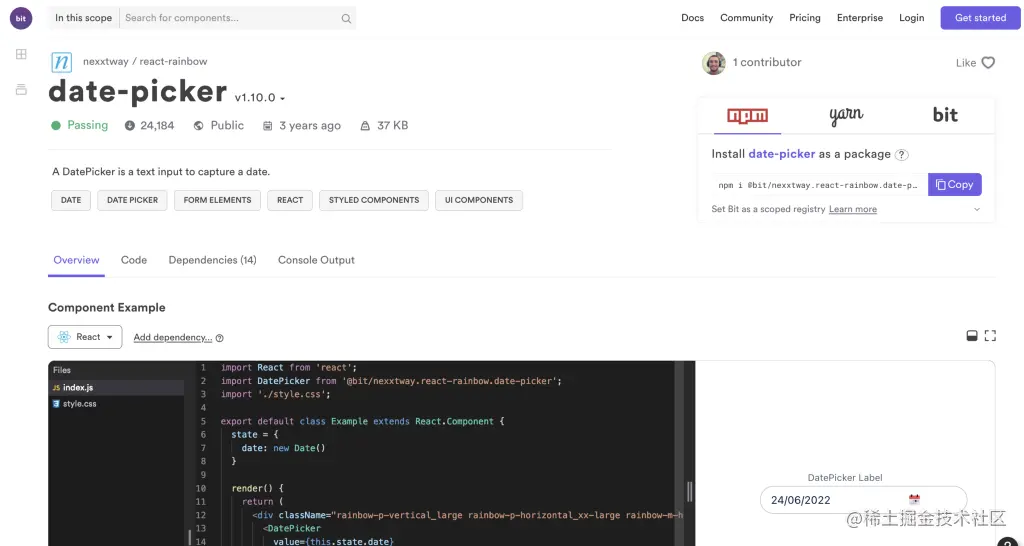
Task: Open the bit logo home
Action: (x=21, y=18)
